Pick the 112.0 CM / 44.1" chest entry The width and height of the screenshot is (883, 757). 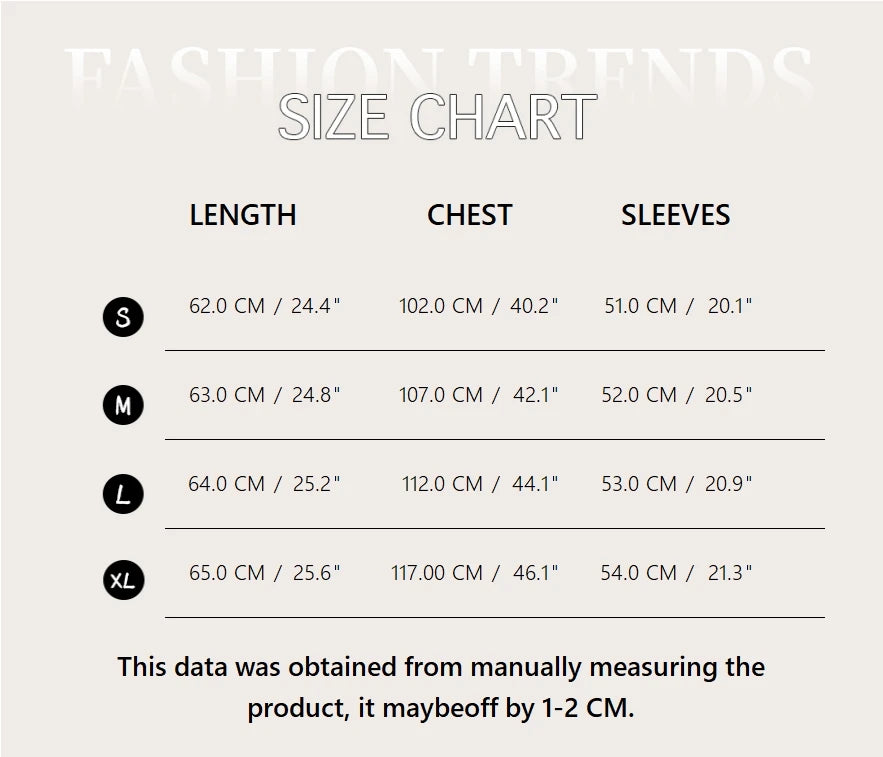pyautogui.click(x=480, y=484)
